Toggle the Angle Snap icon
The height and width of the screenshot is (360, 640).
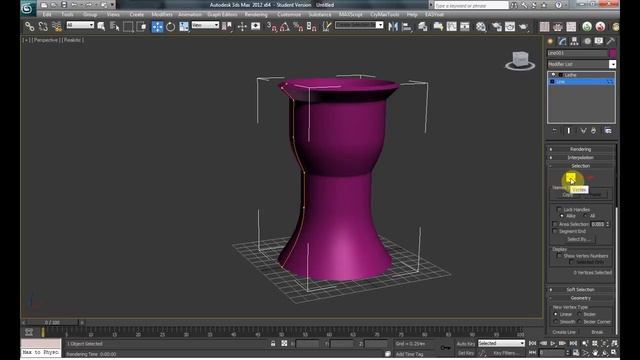(285, 27)
